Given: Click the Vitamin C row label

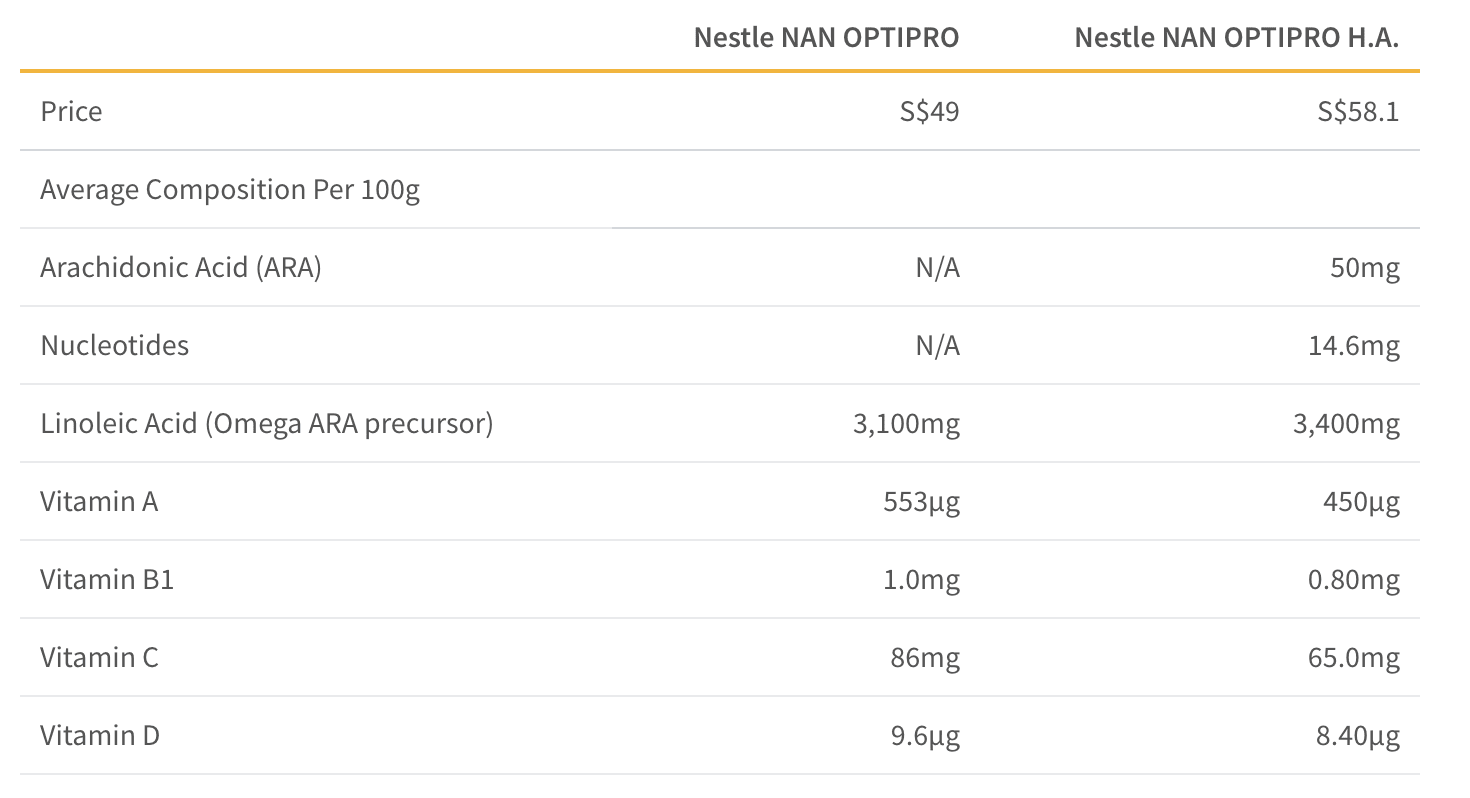Looking at the screenshot, I should (99, 657).
